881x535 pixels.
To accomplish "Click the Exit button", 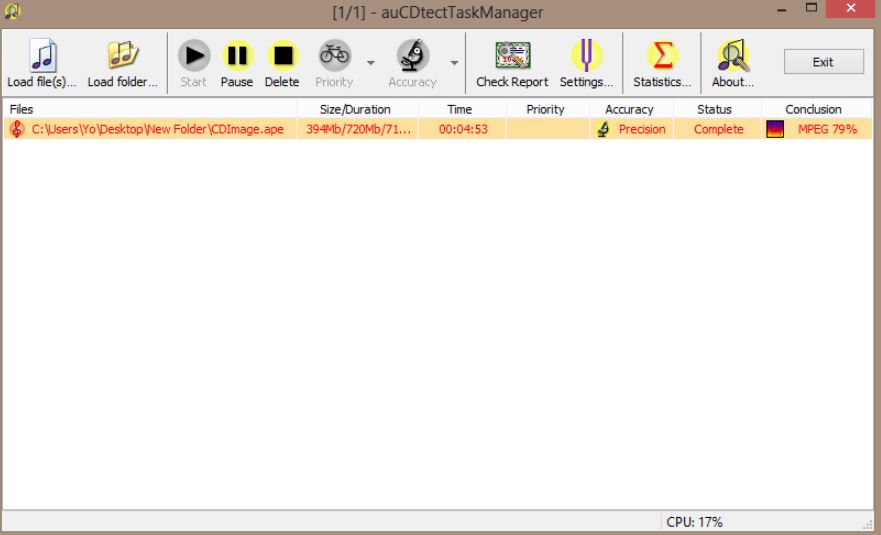I will coord(824,61).
